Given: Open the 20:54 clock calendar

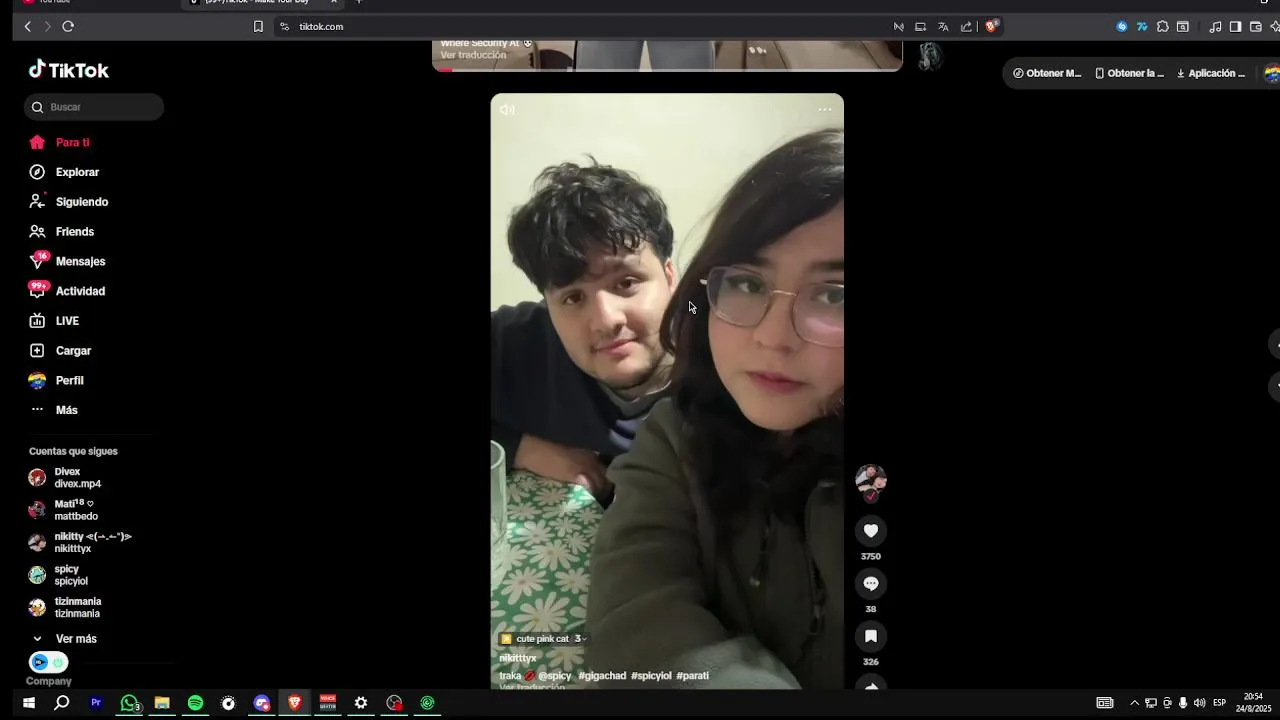Looking at the screenshot, I should click(1253, 703).
